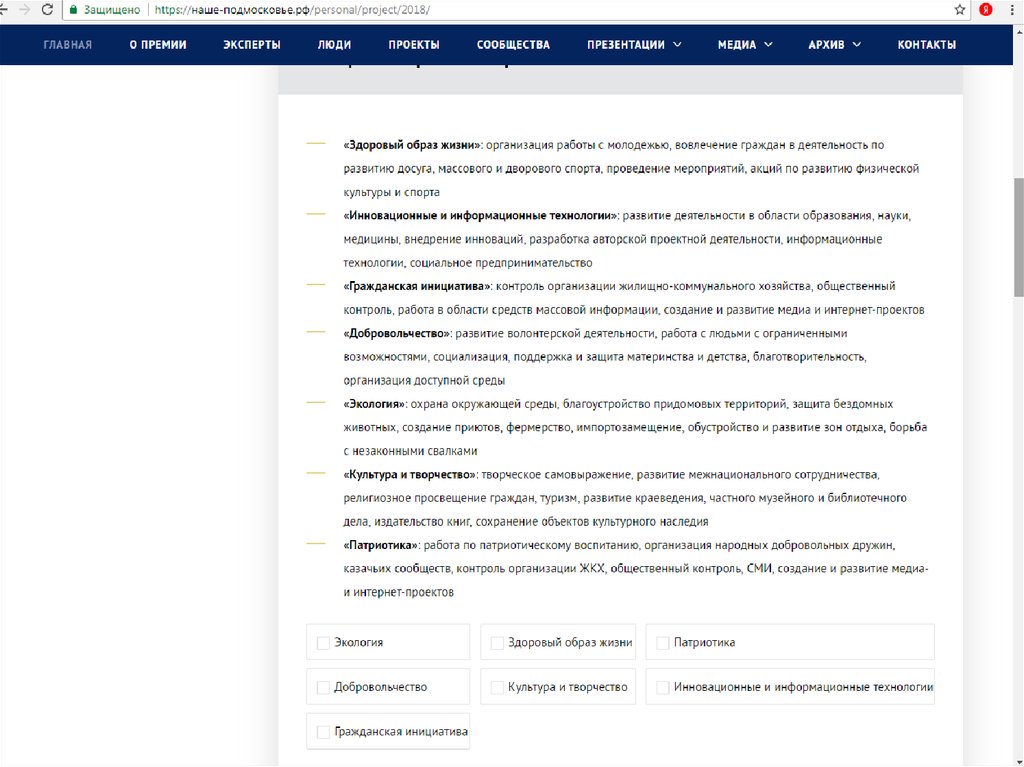Go forward with the browser arrow
Viewport: 1024px width, 767px height.
(24, 10)
